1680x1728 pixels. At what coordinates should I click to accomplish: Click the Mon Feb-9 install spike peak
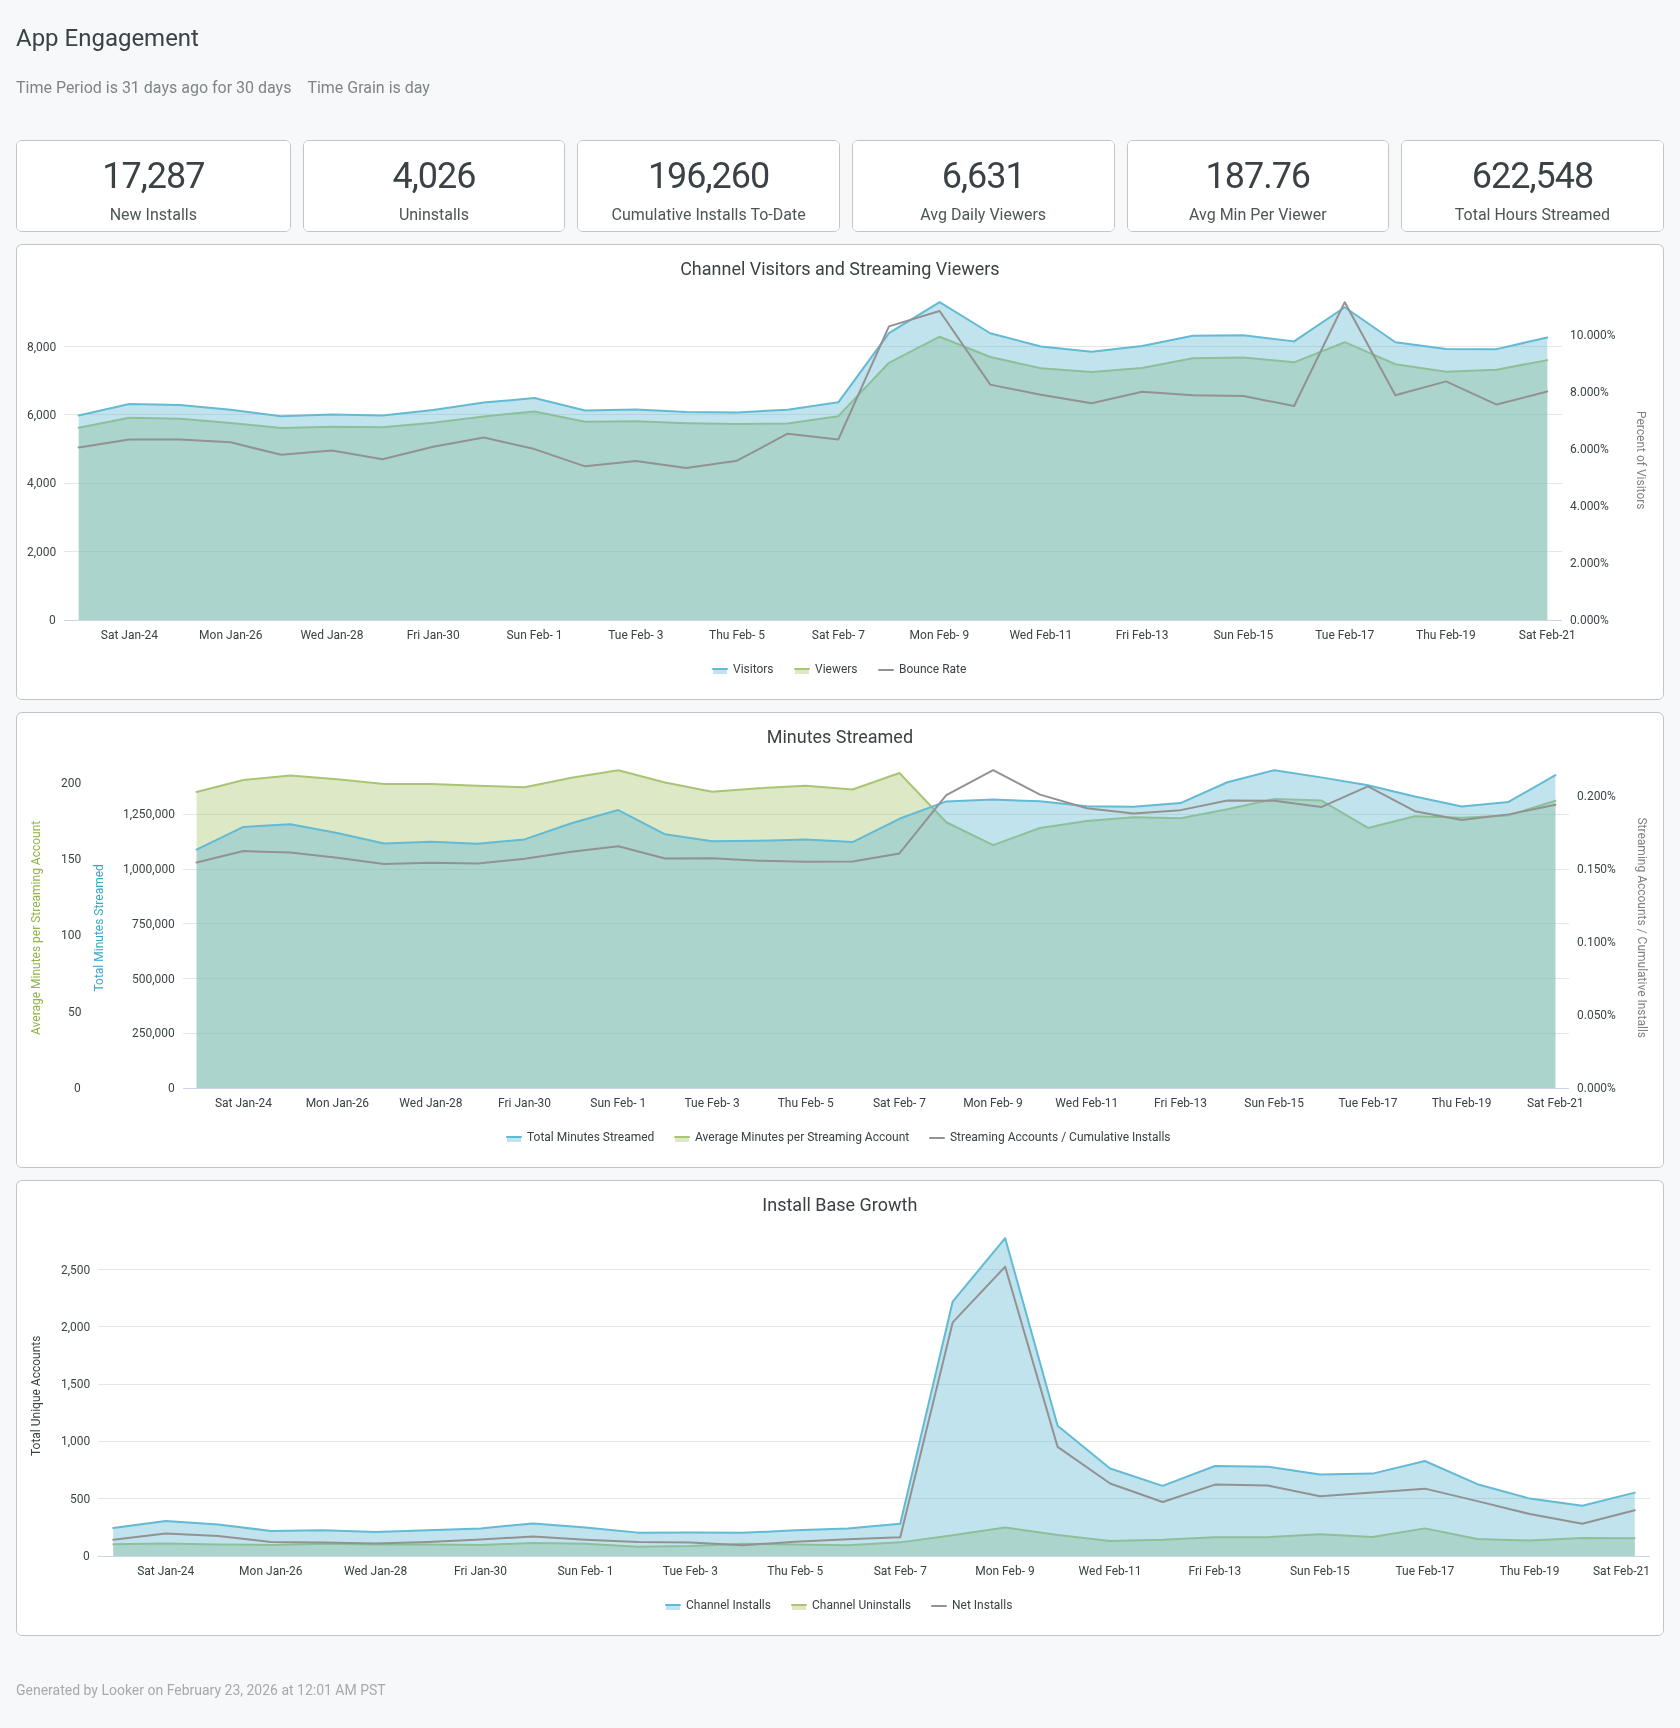point(1004,1240)
